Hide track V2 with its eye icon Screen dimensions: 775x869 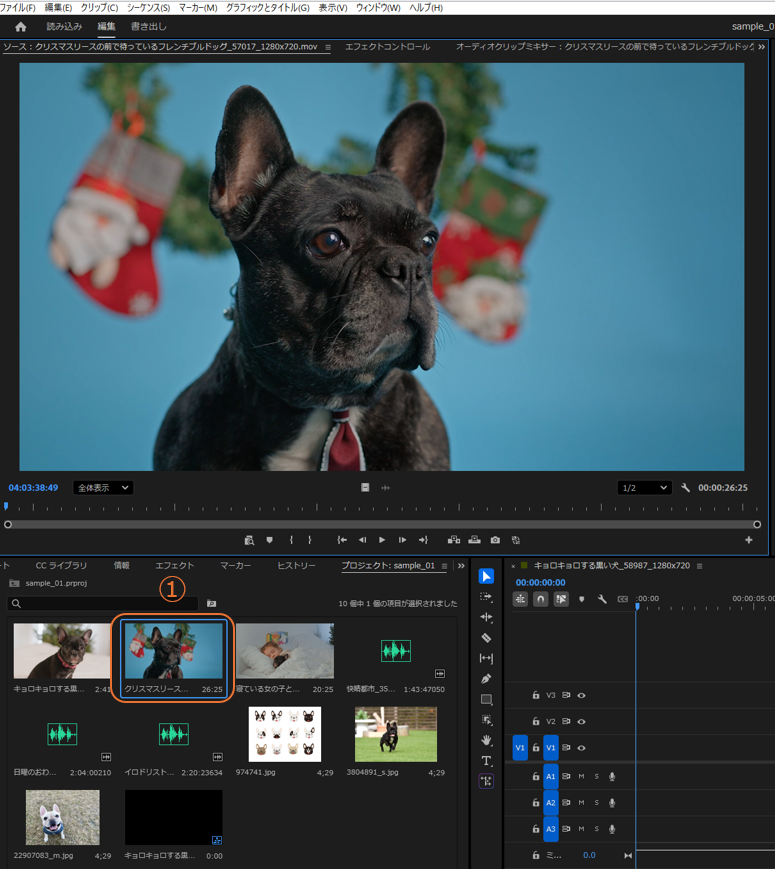(581, 722)
